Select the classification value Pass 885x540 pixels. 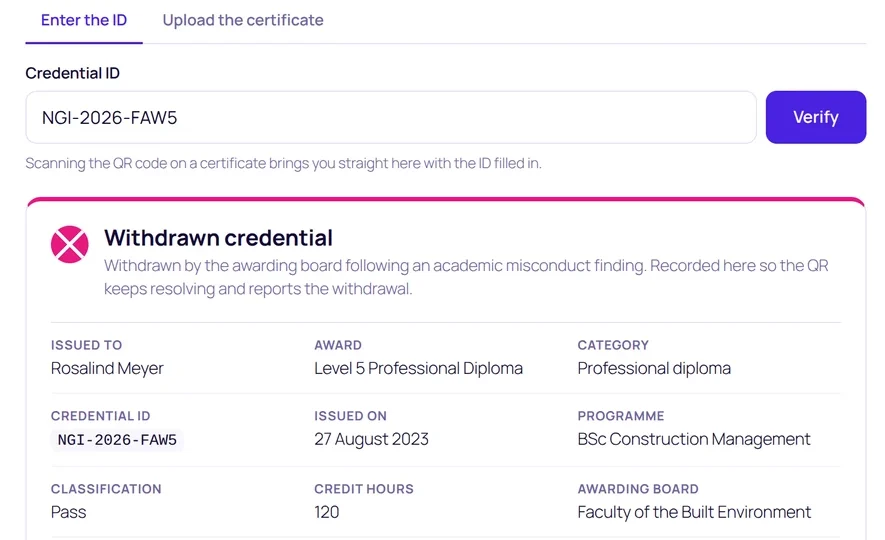[68, 512]
